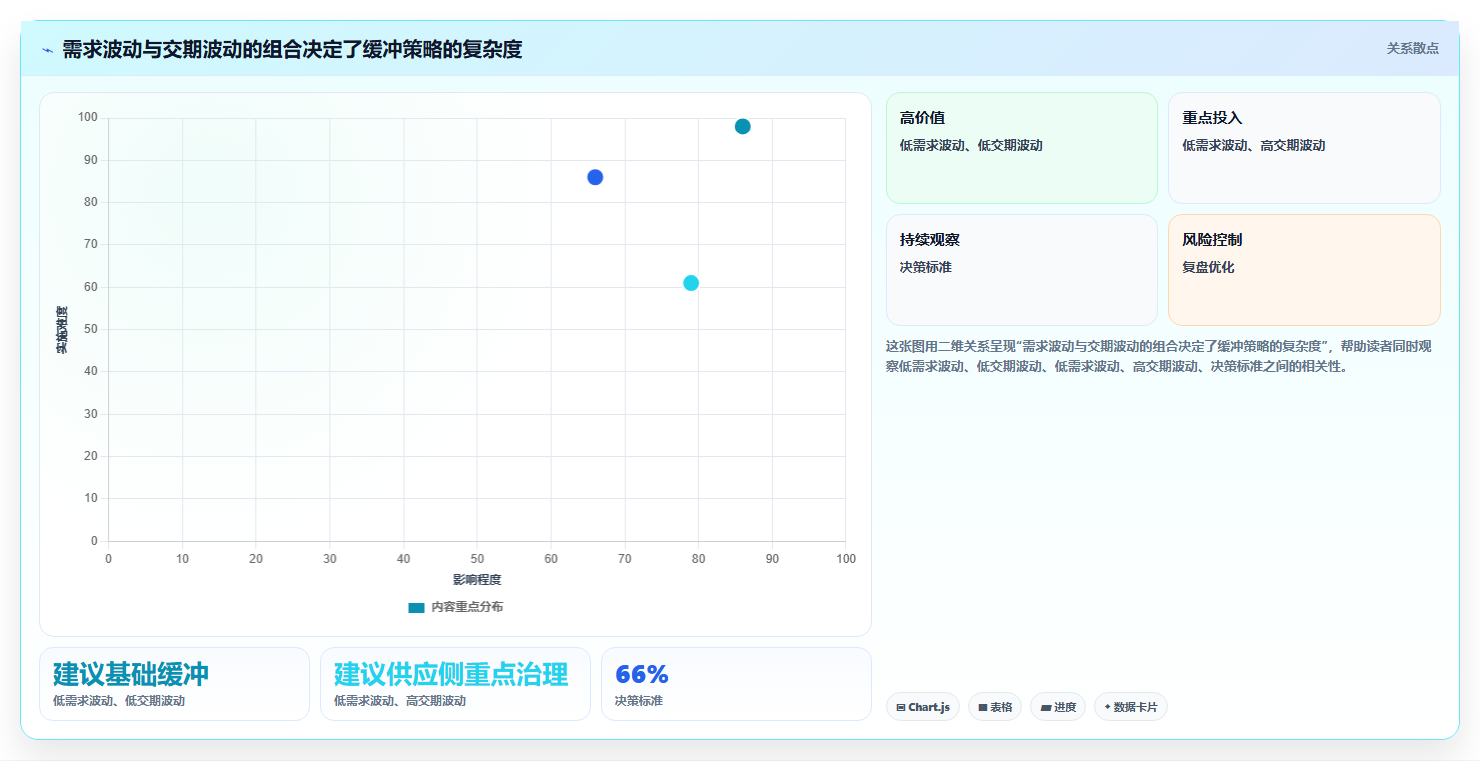Click the Chart.js chip icon
1480x761 pixels.
(x=901, y=707)
